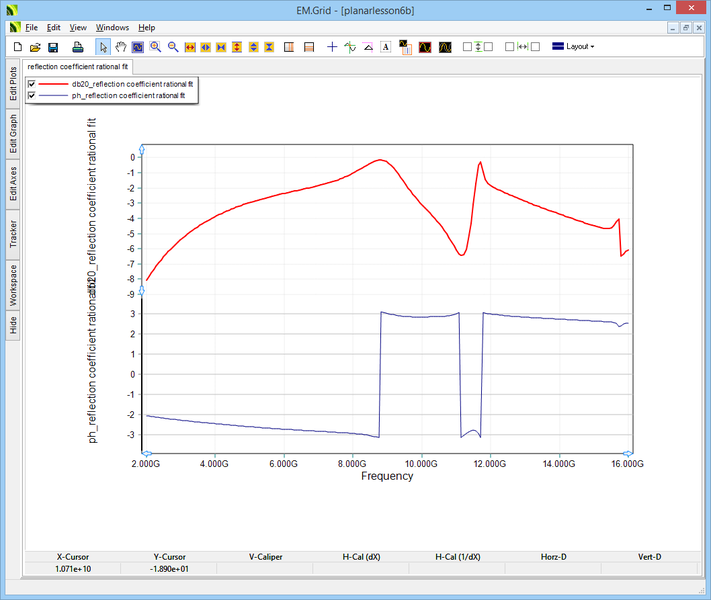Uncheck db20_reflection coefficient plot checkbox
This screenshot has width=711, height=600.
(32, 84)
